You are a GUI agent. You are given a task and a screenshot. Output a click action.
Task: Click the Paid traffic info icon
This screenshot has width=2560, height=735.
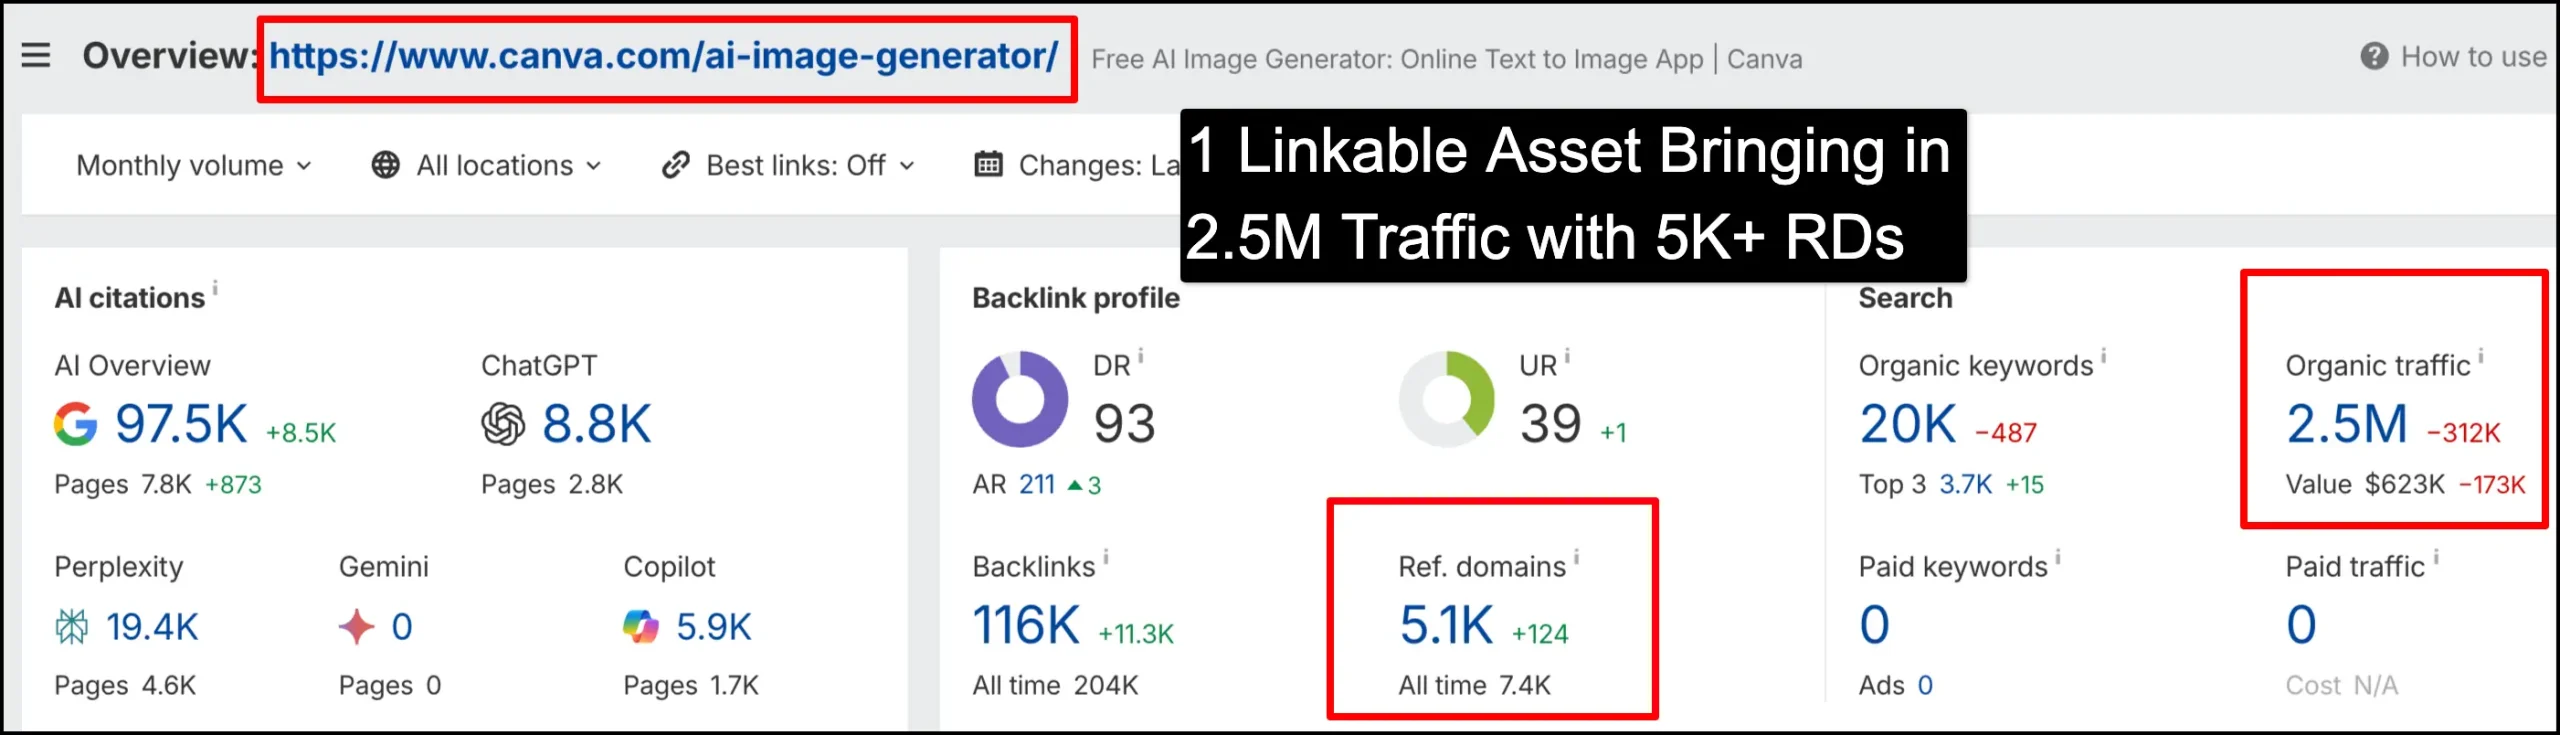pos(2436,557)
